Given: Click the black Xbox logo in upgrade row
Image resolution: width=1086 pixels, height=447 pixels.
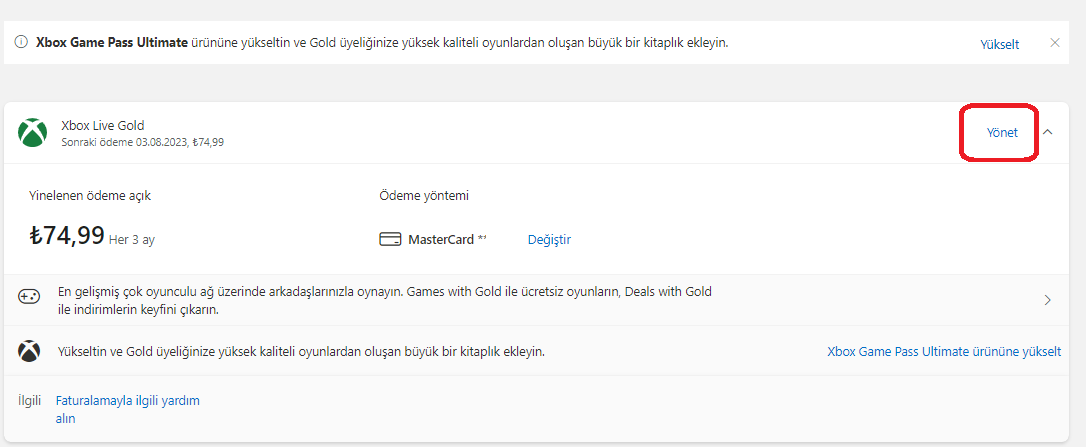Looking at the screenshot, I should click(x=29, y=352).
